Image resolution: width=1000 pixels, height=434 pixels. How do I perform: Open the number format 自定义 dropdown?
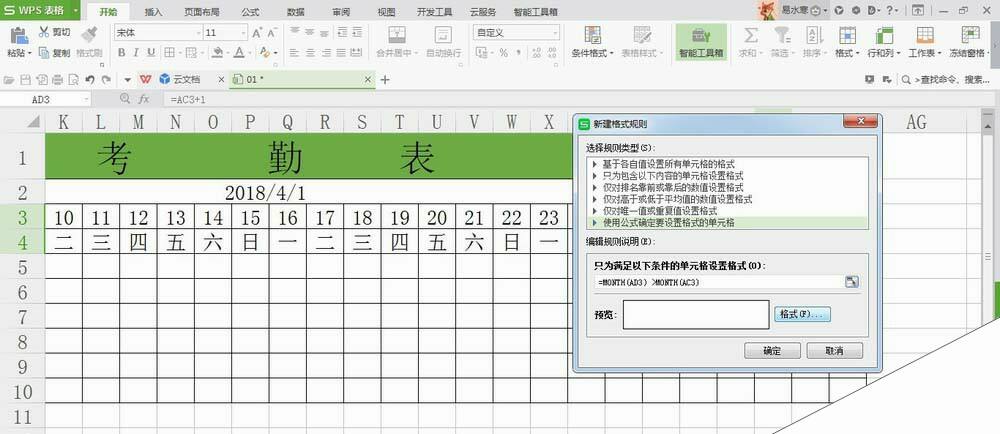point(555,33)
